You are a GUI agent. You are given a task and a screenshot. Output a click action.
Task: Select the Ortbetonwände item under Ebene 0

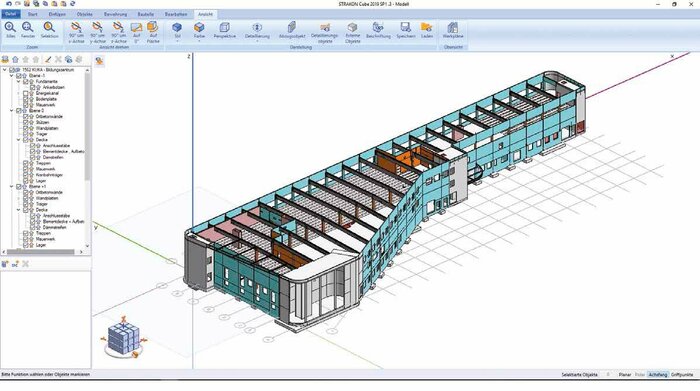tap(49, 116)
